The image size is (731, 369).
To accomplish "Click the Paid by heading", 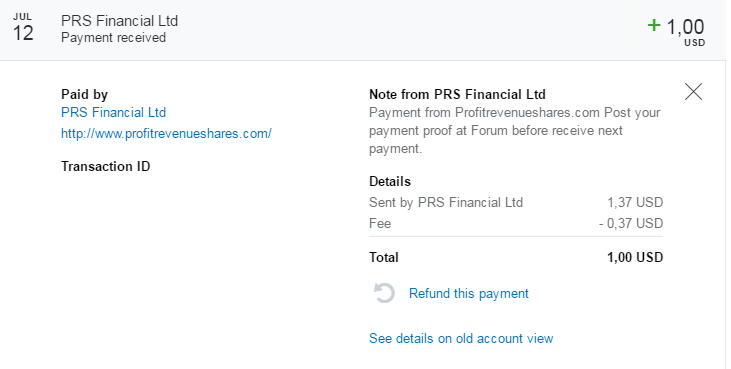I will 84,95.
